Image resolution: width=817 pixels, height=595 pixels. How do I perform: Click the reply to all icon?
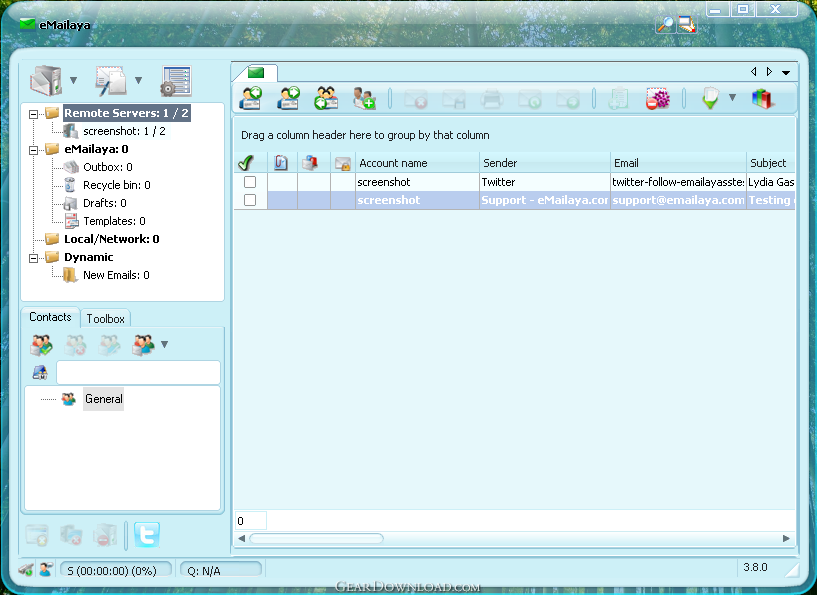point(326,98)
